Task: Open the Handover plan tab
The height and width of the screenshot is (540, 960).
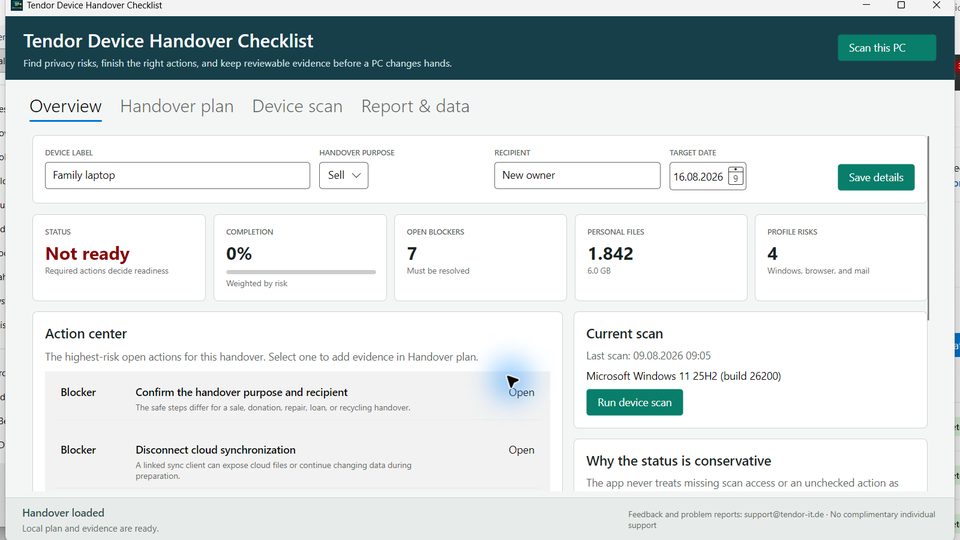Action: (177, 106)
